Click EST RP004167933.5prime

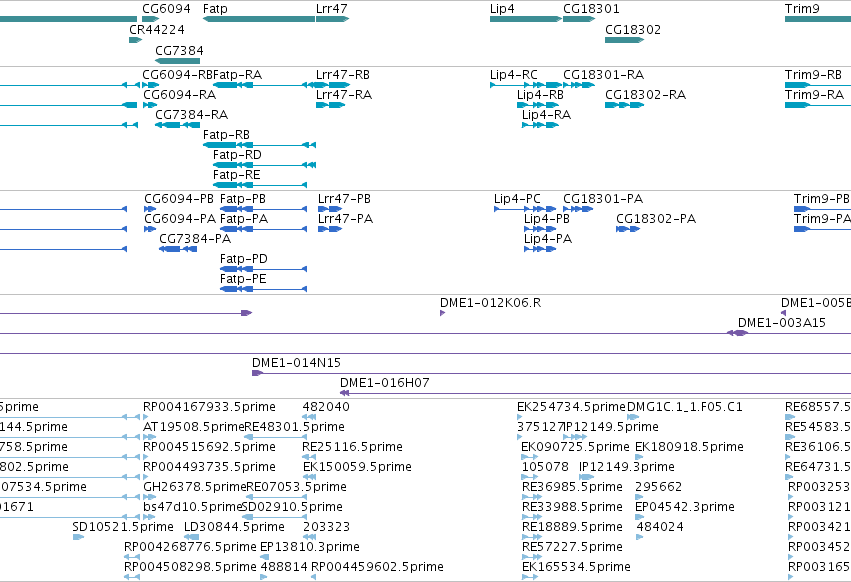(209, 407)
